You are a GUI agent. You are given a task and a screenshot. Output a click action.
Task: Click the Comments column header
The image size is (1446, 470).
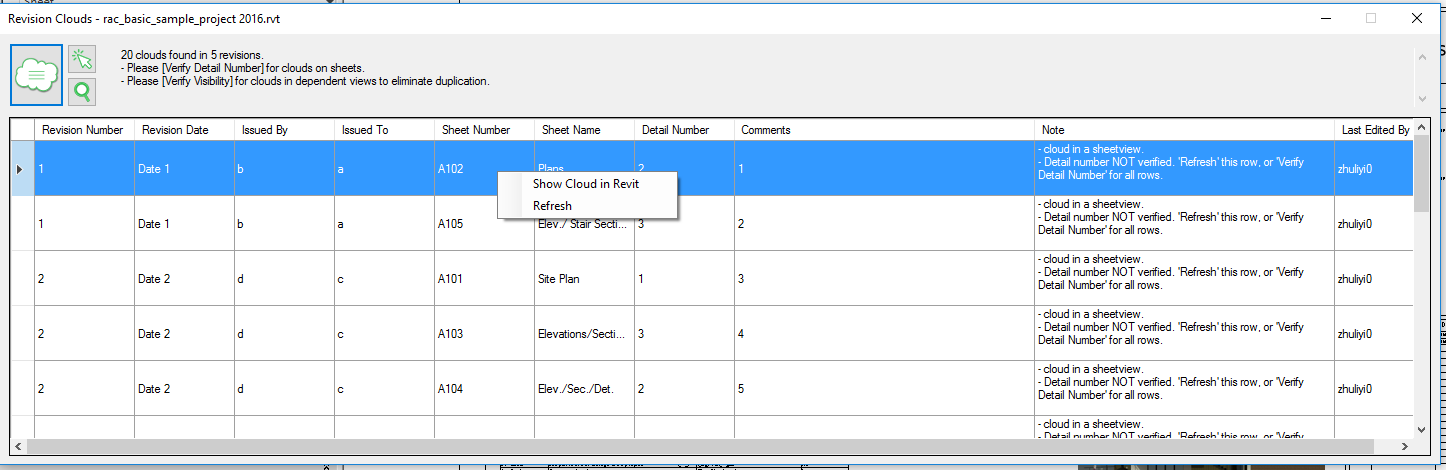point(884,130)
